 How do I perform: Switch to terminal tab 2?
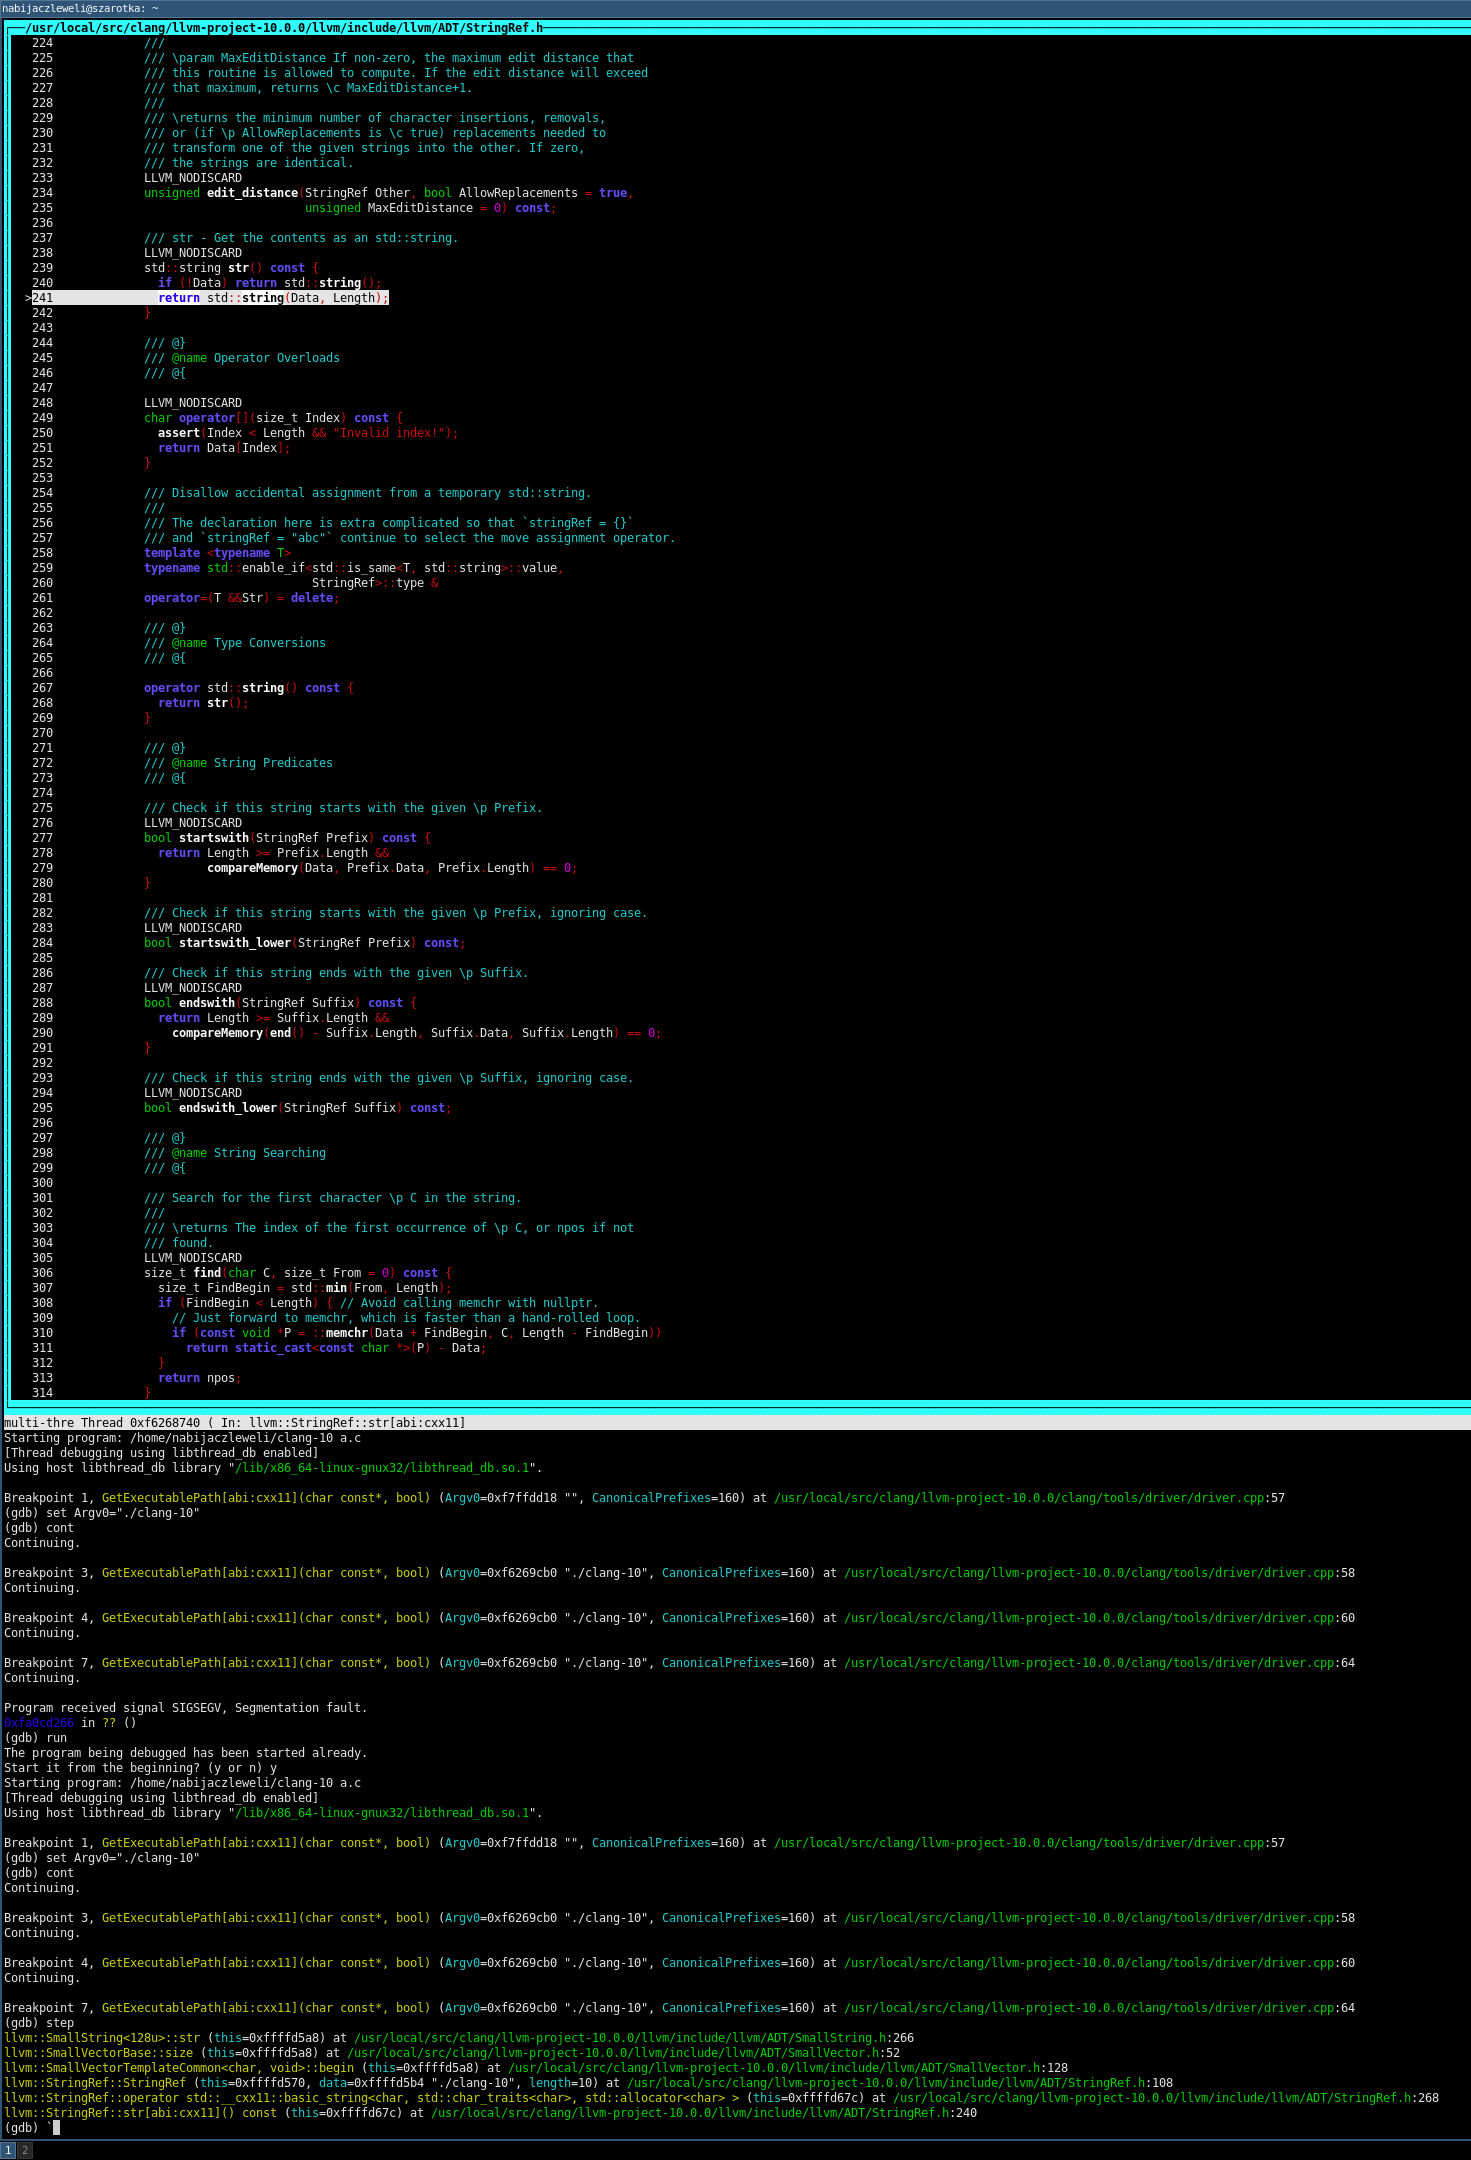pos(25,2149)
